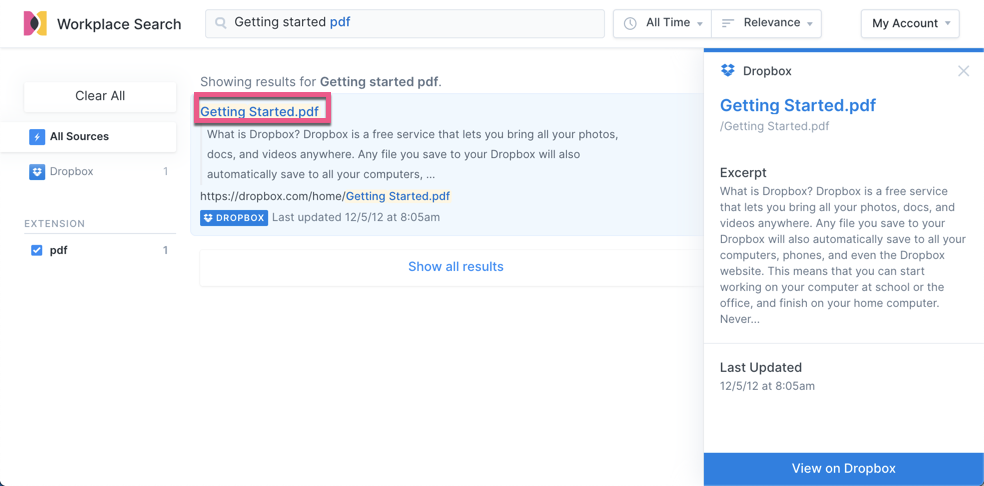Click View on Dropbox button
This screenshot has width=984, height=486.
pos(843,468)
